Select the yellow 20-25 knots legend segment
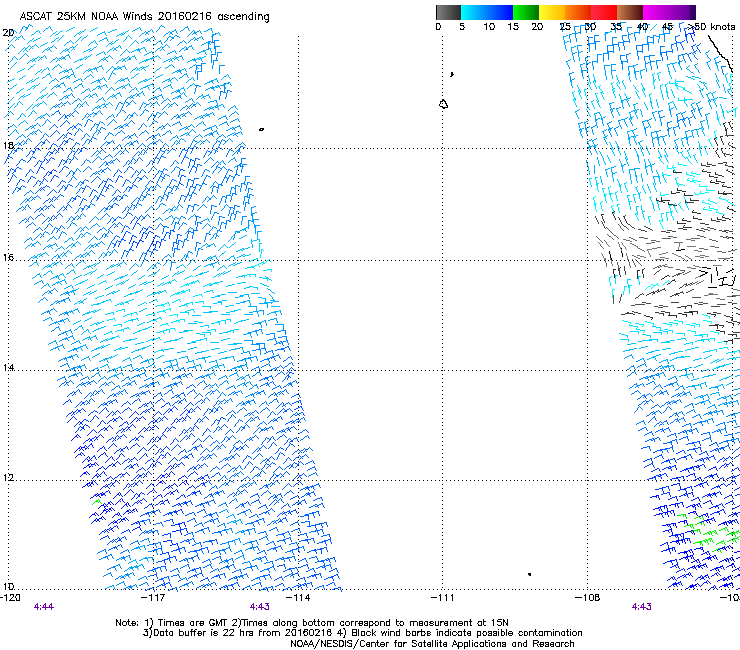 (x=552, y=12)
